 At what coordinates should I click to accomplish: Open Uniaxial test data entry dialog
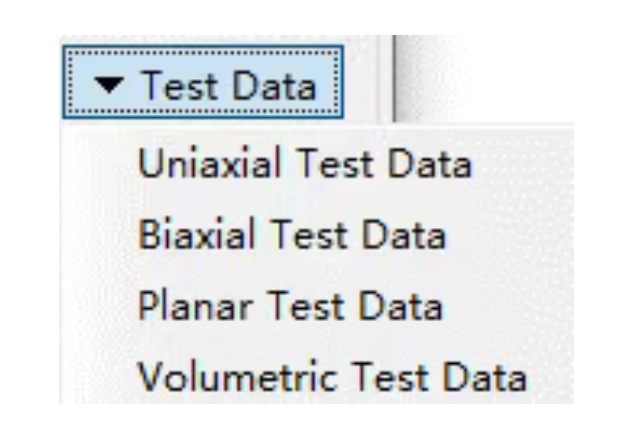(304, 163)
